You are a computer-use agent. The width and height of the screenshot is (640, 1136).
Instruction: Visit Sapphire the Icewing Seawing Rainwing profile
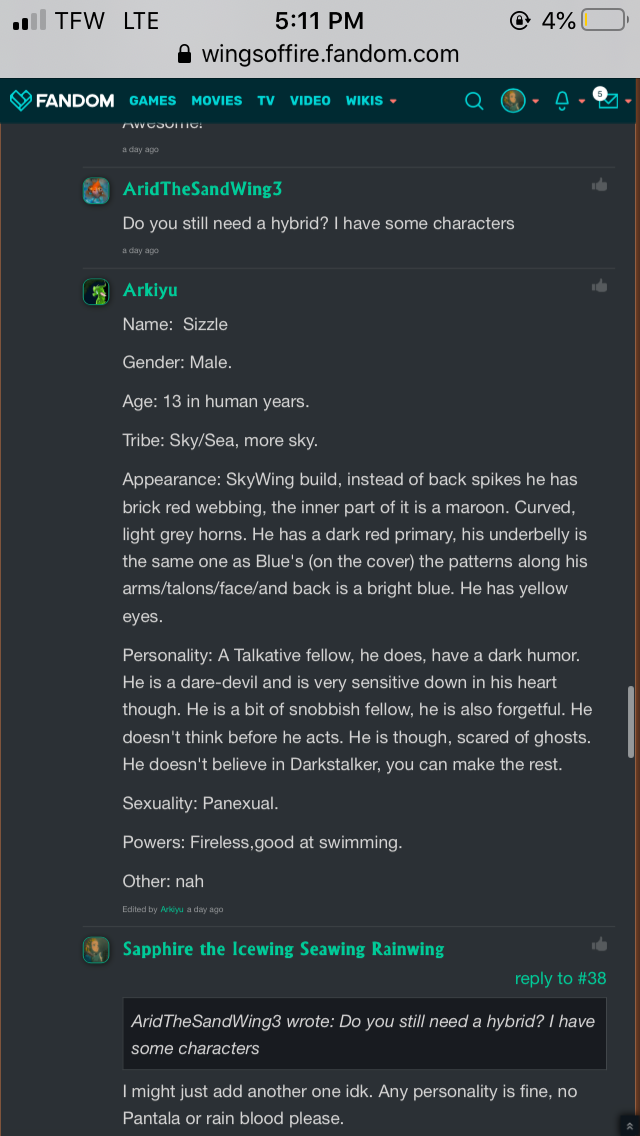pyautogui.click(x=283, y=949)
